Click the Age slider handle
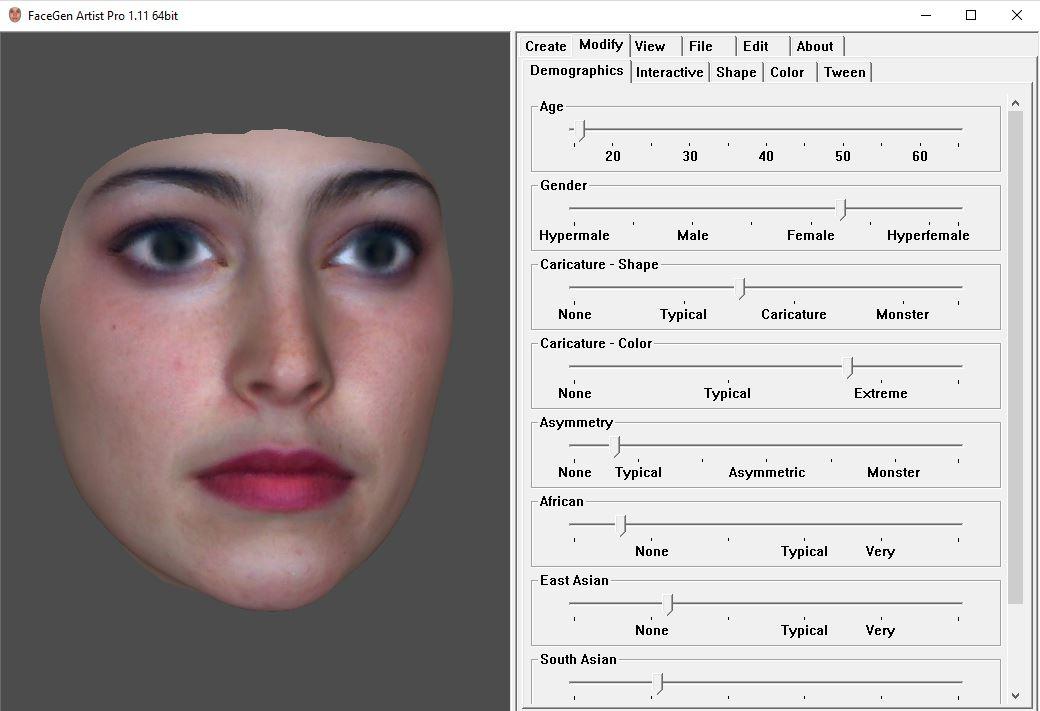Viewport: 1040px width, 711px height. click(581, 130)
